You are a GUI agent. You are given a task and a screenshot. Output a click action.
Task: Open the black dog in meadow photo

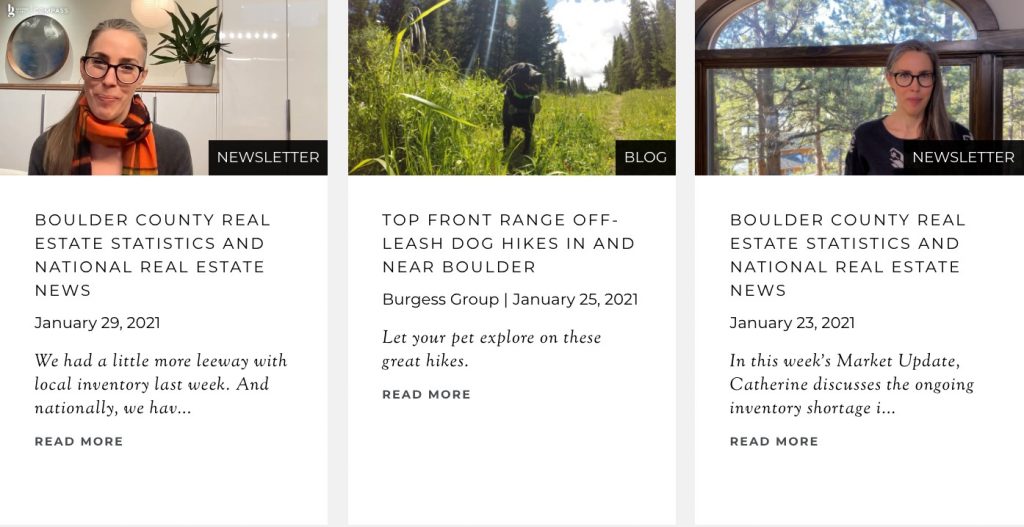[x=512, y=88]
